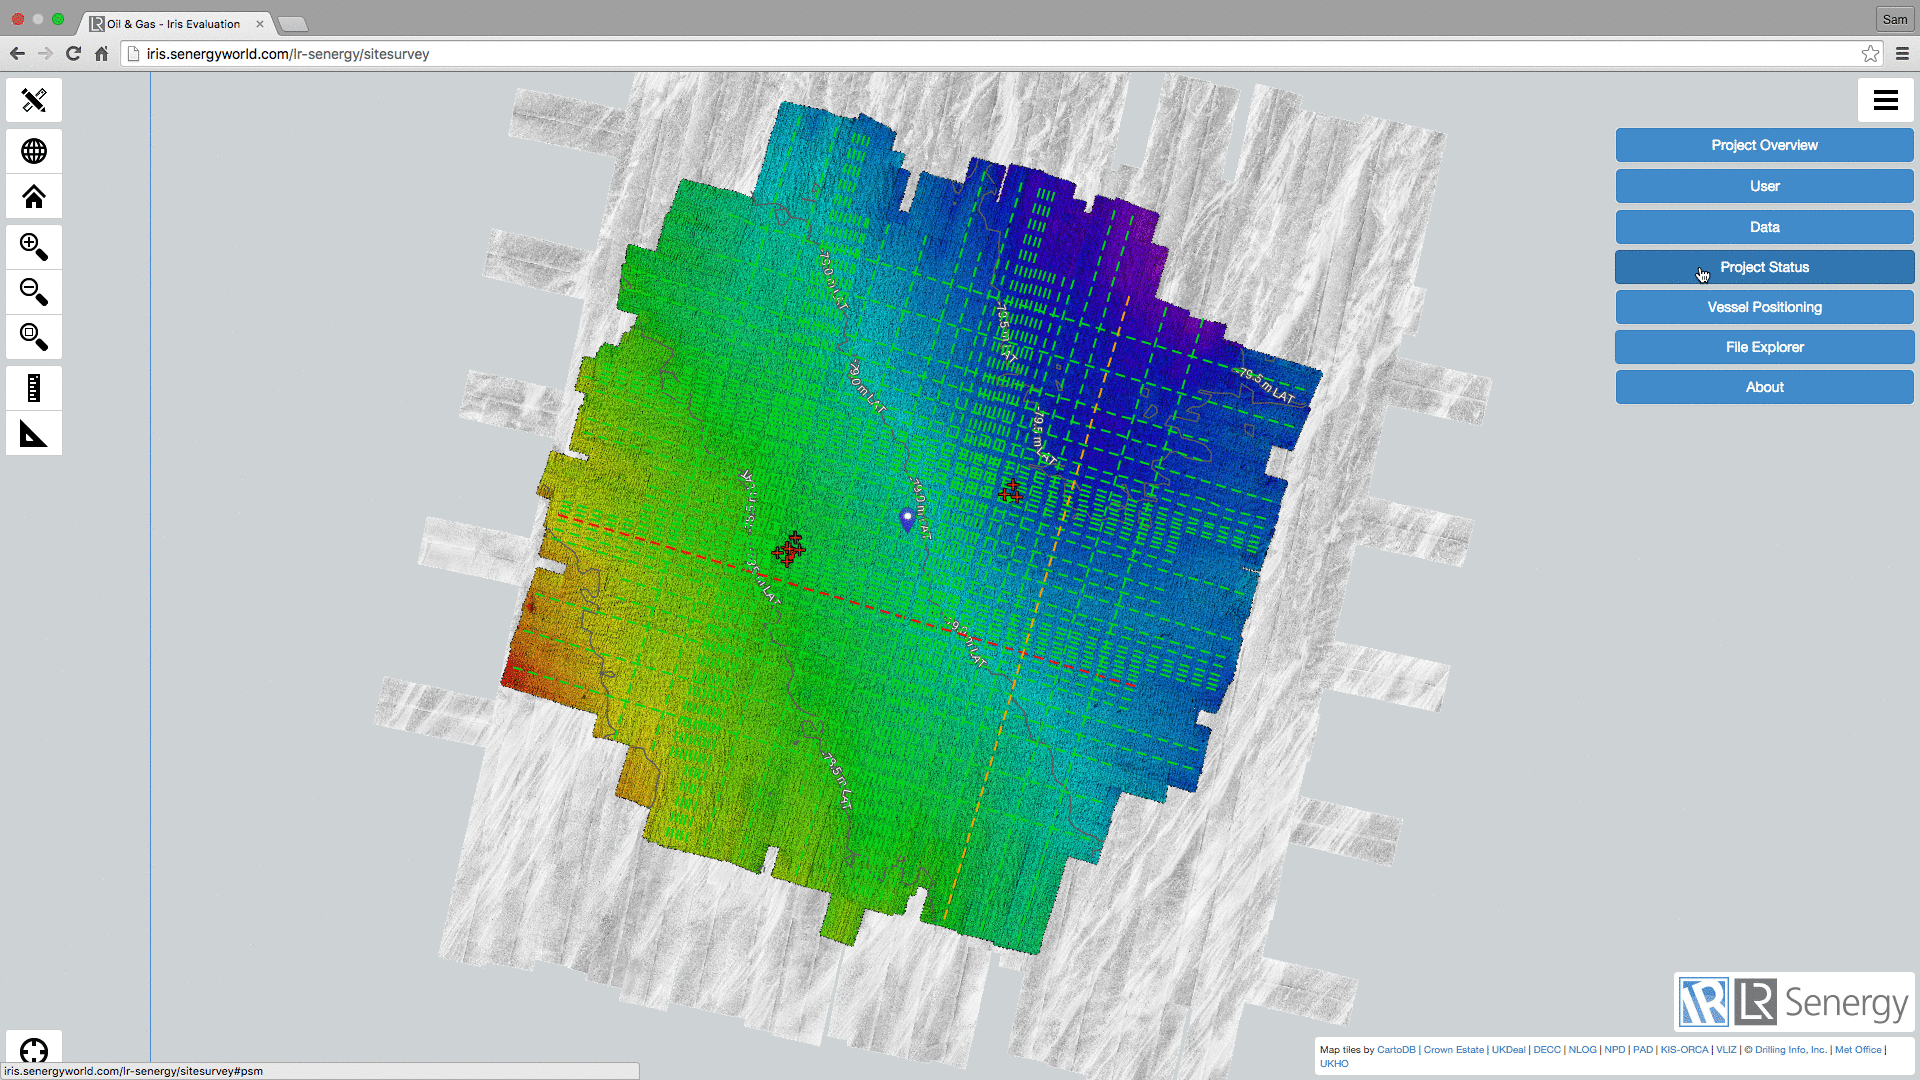
Task: Open the Project Status menu item
Action: tap(1764, 267)
